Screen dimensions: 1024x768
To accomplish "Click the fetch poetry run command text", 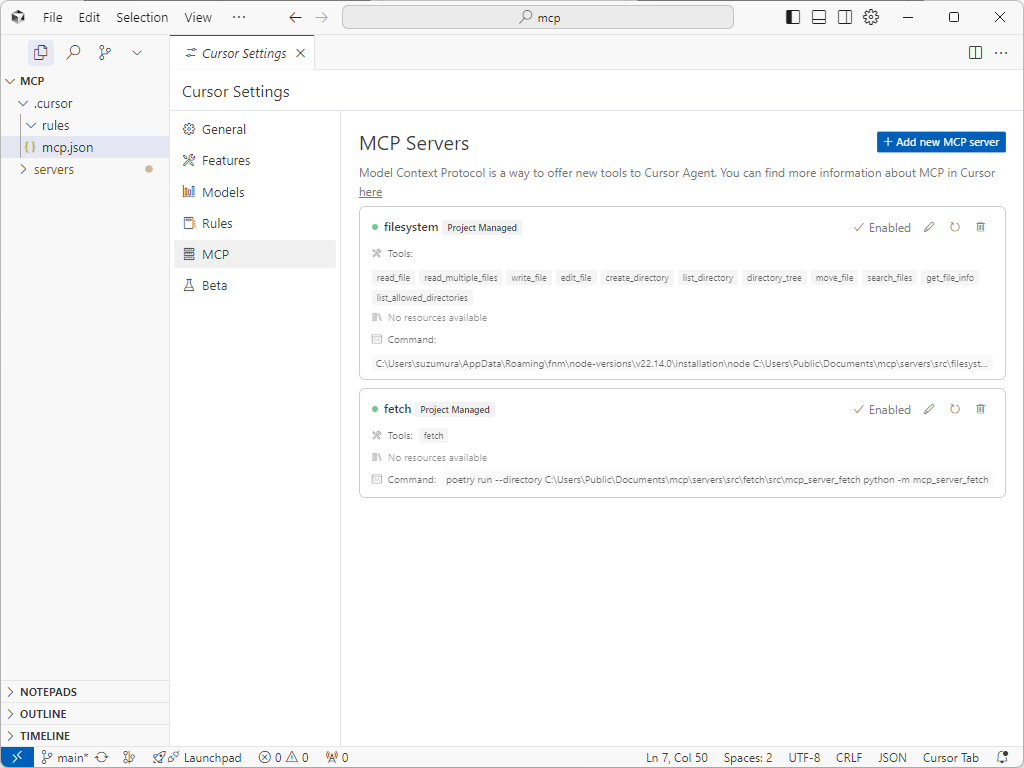I will (x=717, y=479).
